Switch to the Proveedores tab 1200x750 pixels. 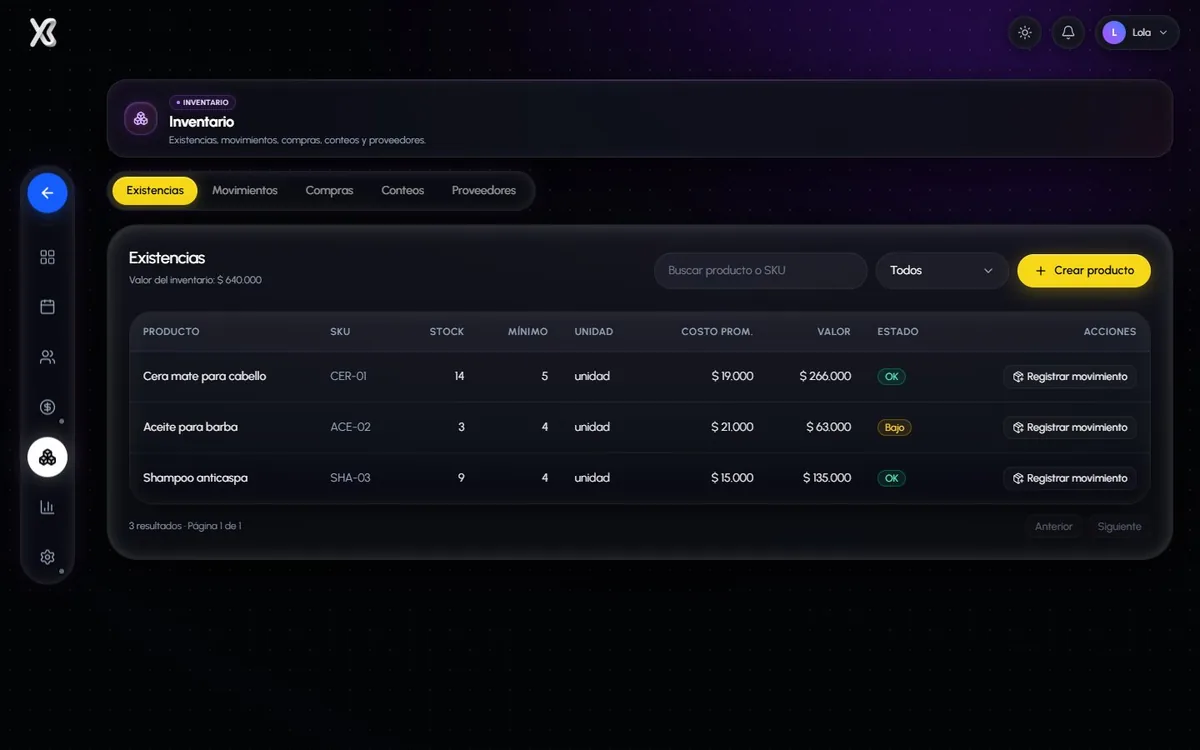(484, 191)
